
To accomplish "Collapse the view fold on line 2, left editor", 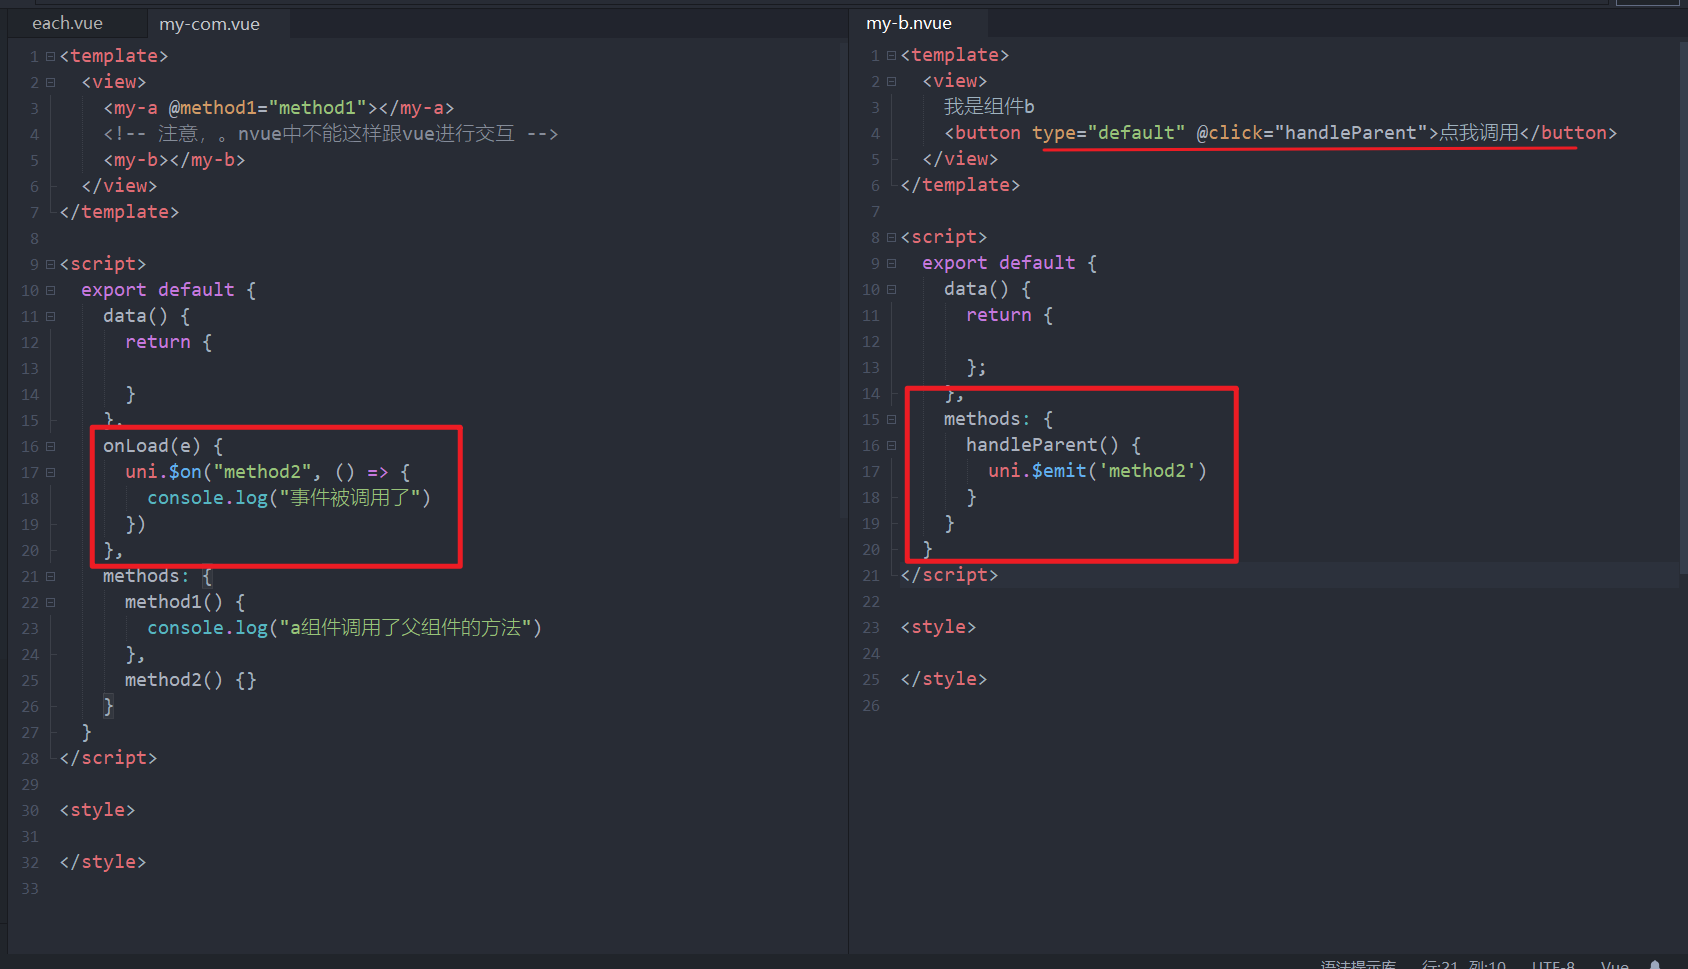I will tap(50, 83).
